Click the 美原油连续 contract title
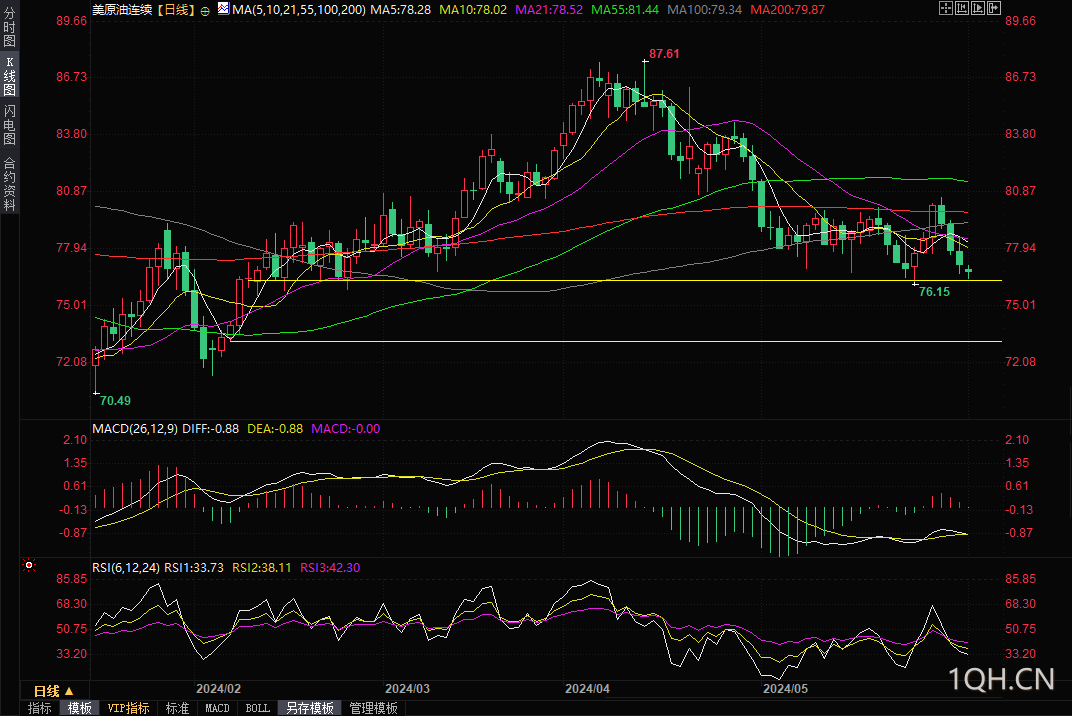The image size is (1072, 716). [x=122, y=10]
